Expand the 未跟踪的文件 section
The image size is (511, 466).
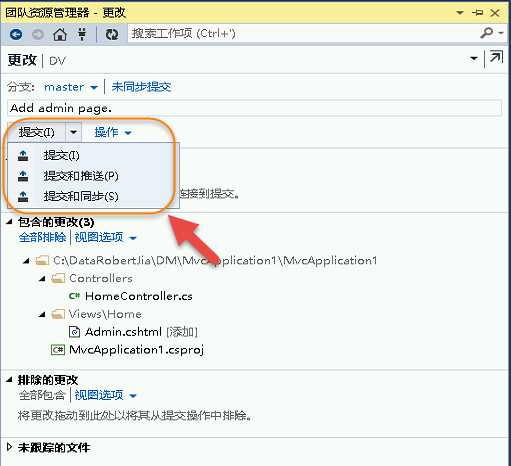(9, 447)
